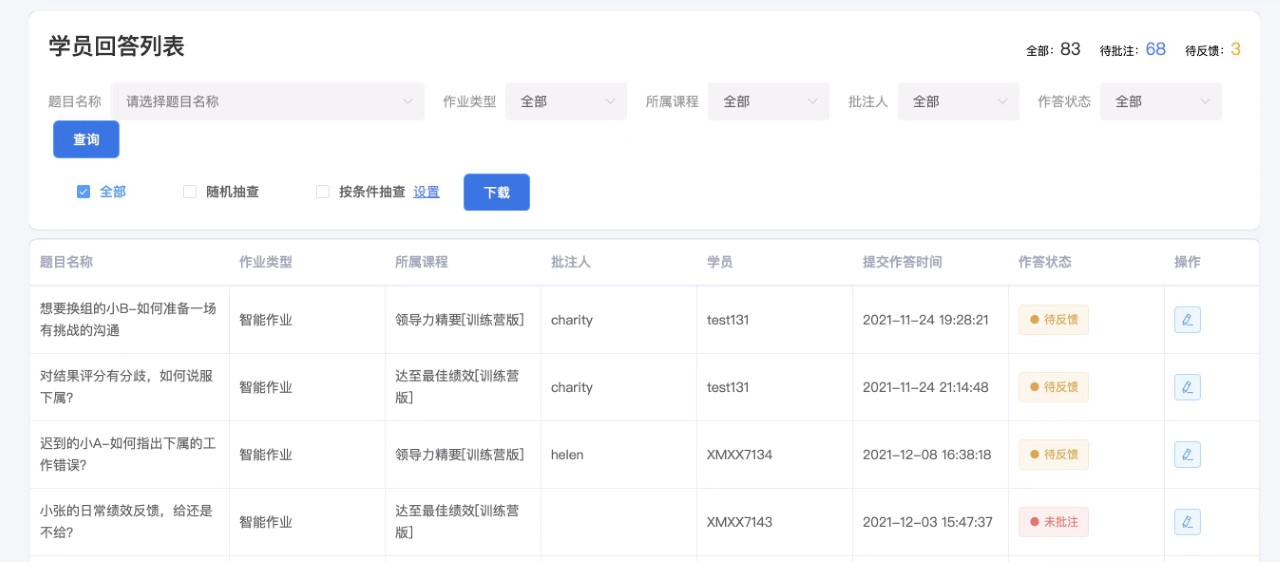The width and height of the screenshot is (1280, 562).
Task: Select title 迟到的小A-如何指出下属的工作错误?
Action: [x=128, y=454]
